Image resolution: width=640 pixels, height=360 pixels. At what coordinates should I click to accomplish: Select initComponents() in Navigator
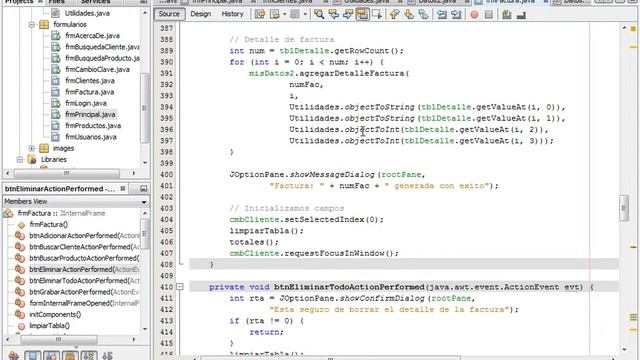[x=55, y=315]
